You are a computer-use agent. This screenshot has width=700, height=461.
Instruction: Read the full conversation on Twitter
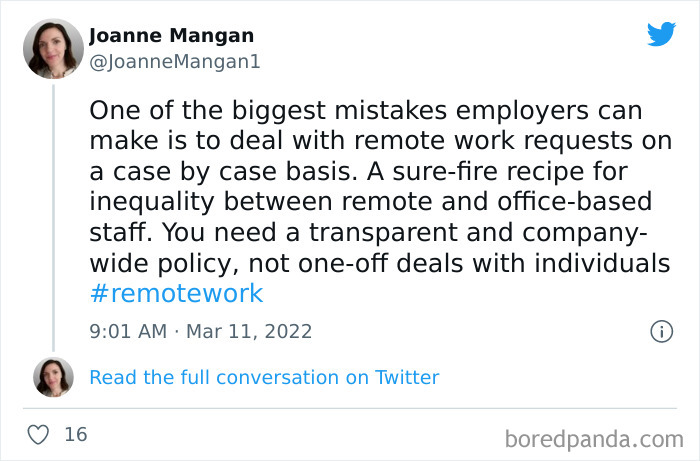click(x=264, y=377)
